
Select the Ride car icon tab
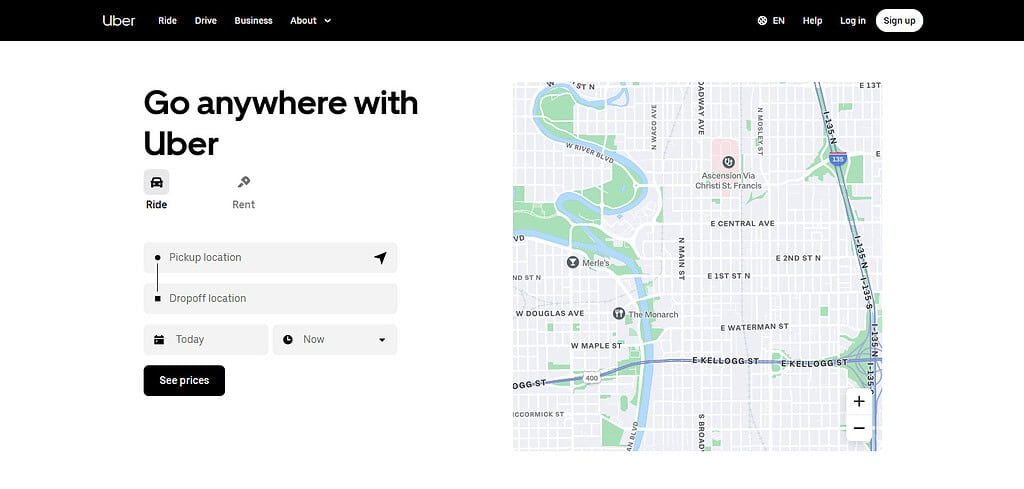pyautogui.click(x=157, y=182)
